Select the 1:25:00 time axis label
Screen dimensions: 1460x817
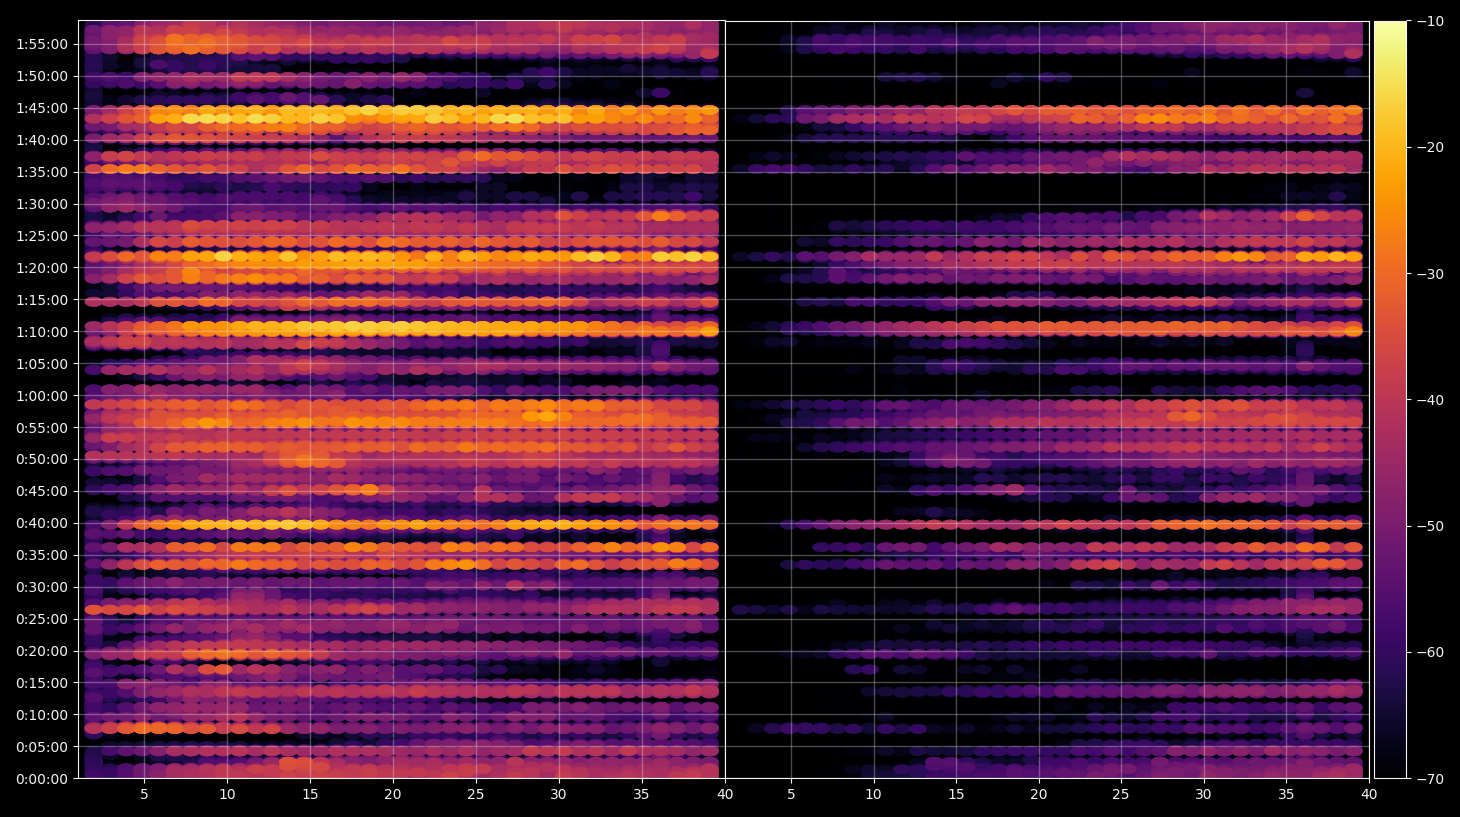[42, 236]
